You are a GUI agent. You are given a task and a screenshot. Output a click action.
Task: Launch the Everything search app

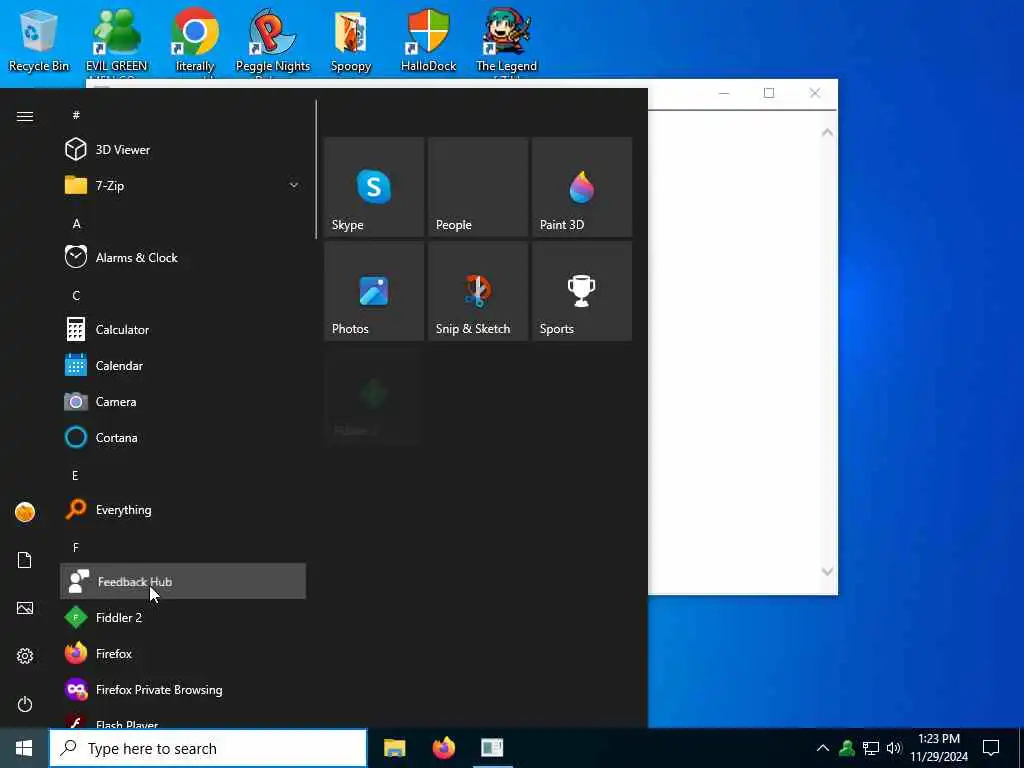tap(183, 509)
